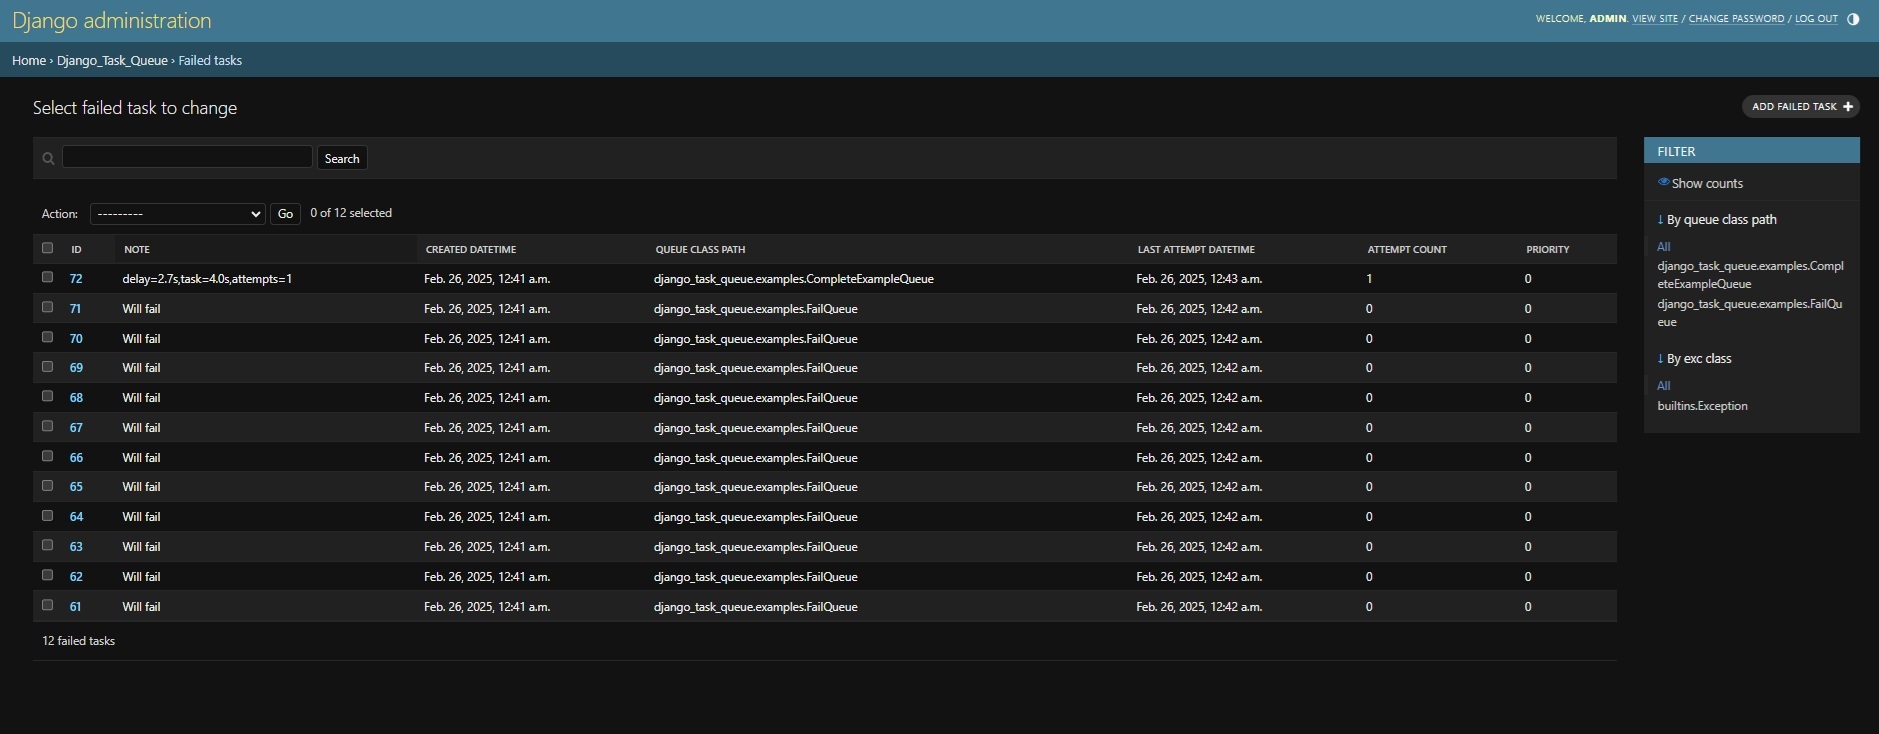This screenshot has width=1879, height=734.
Task: Click CompleteExampleQueue path in row 72
Action: pyautogui.click(x=793, y=279)
